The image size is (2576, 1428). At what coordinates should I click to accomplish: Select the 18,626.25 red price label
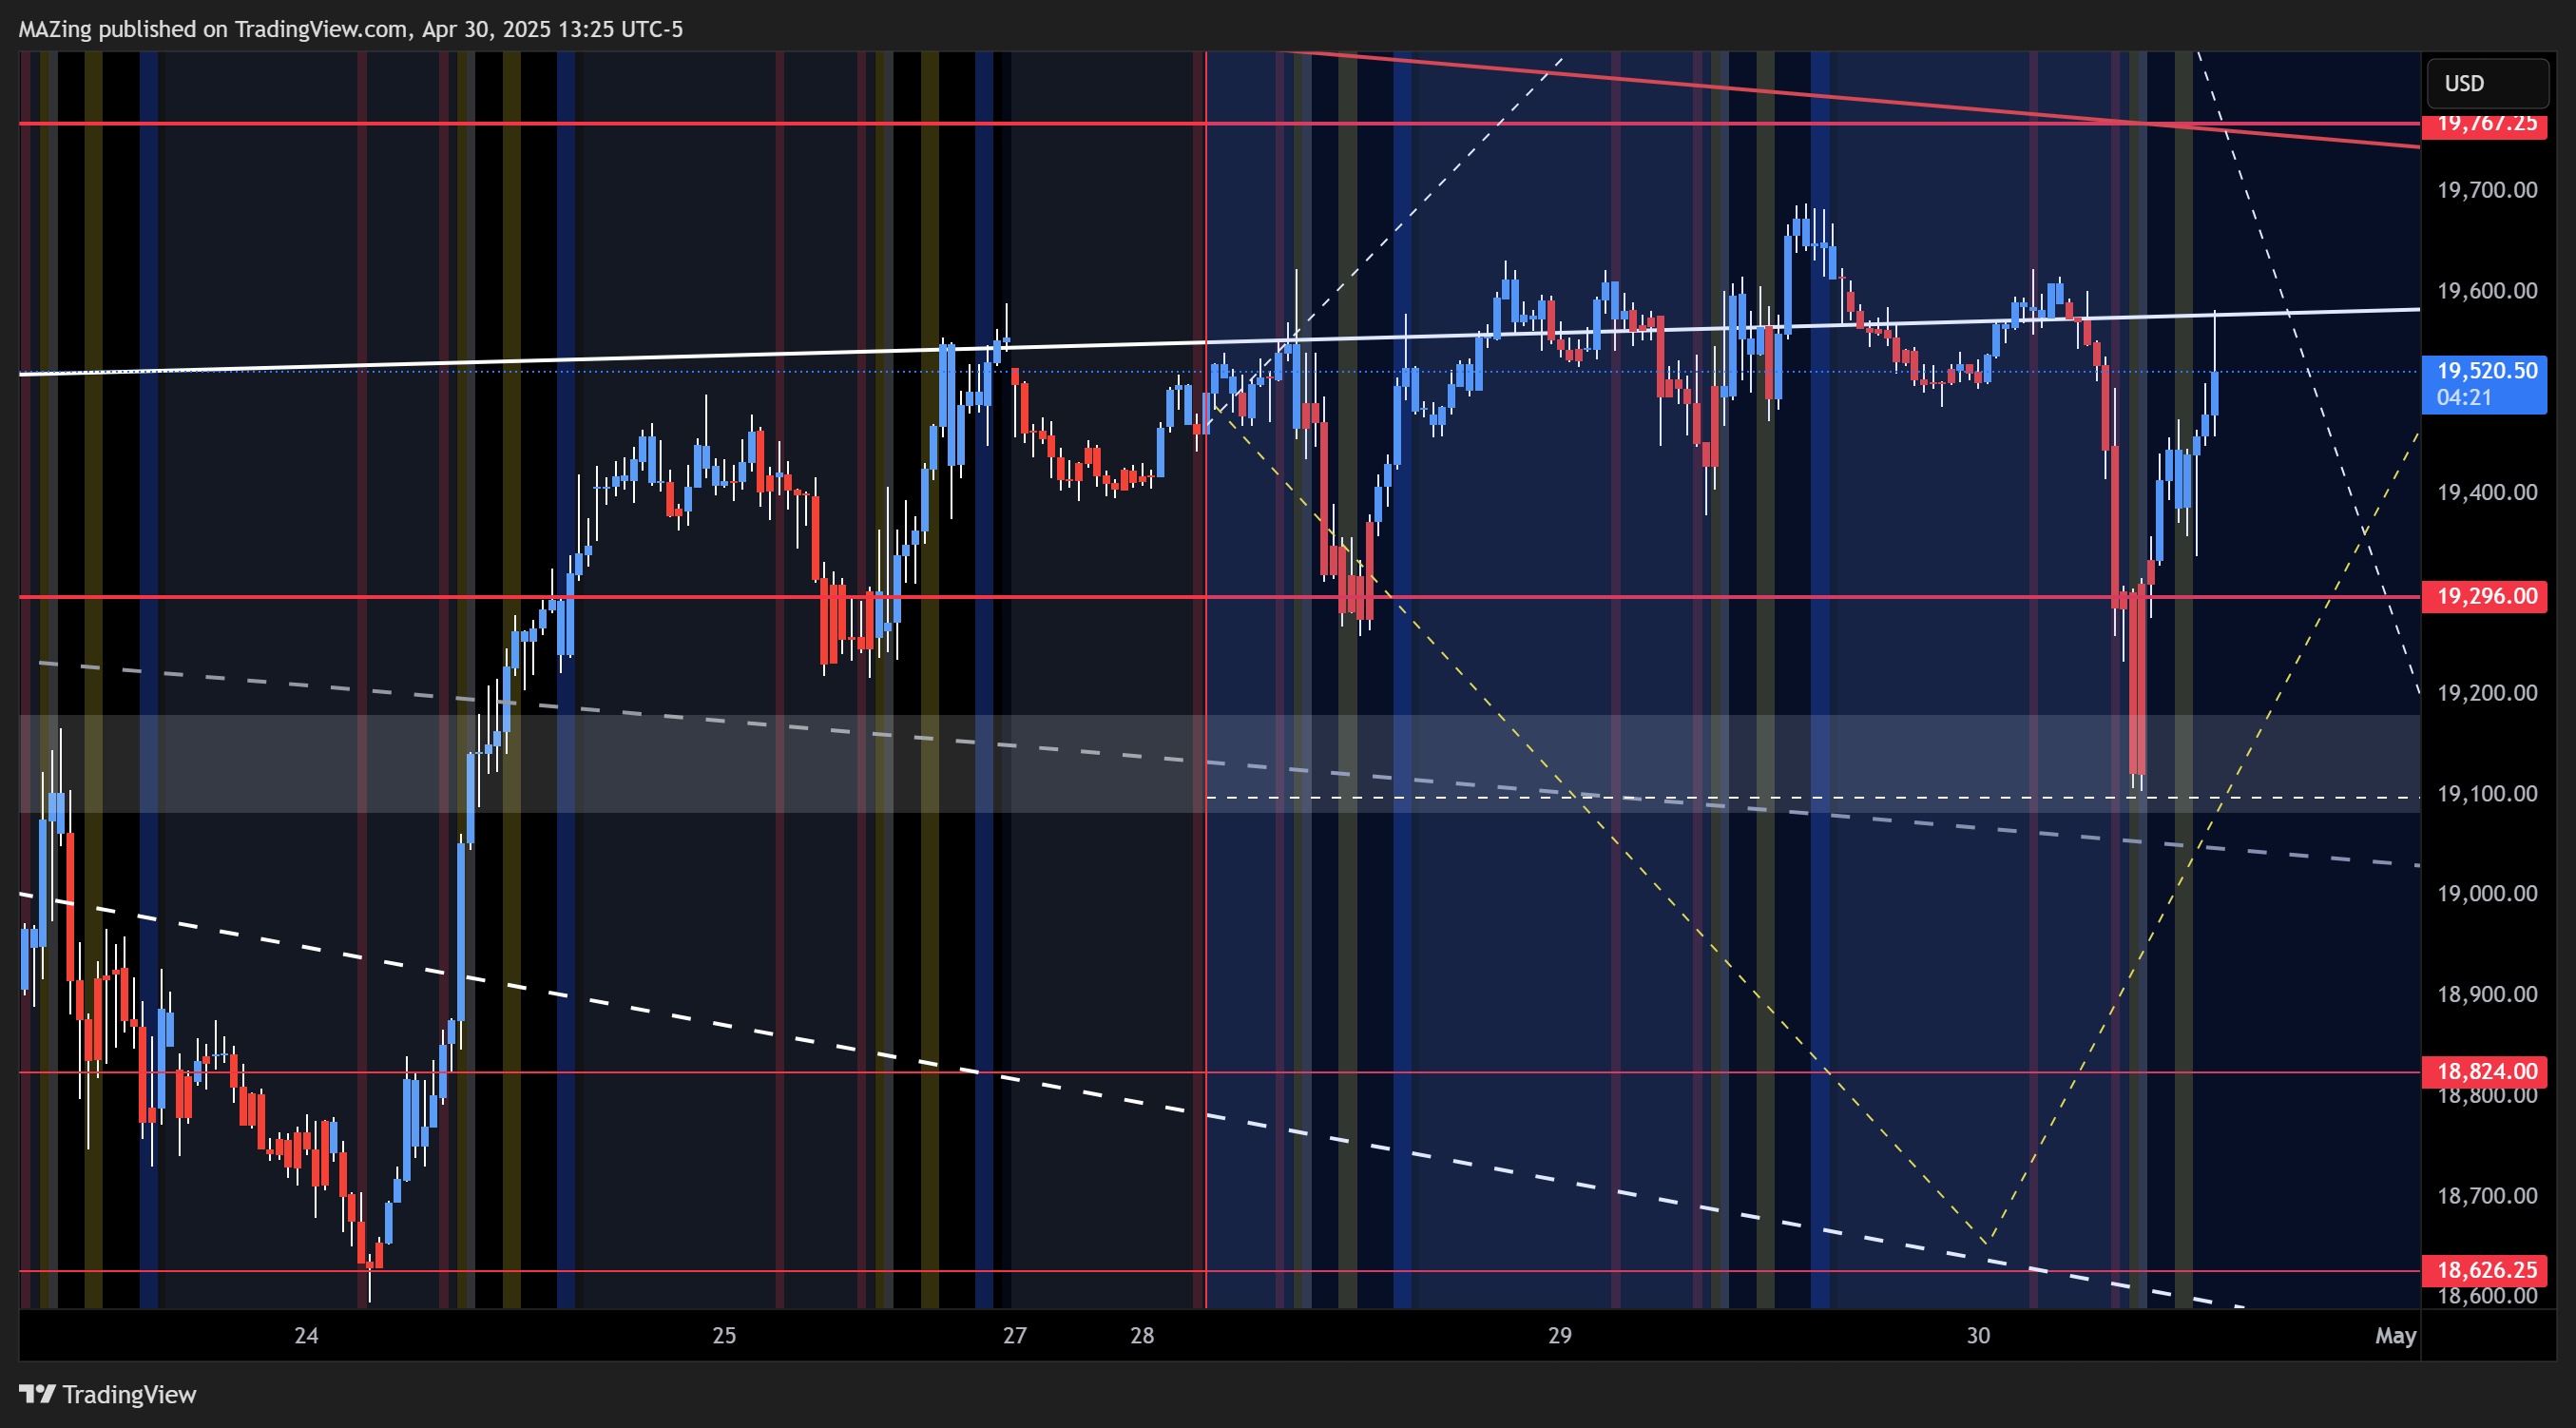(x=2484, y=1270)
